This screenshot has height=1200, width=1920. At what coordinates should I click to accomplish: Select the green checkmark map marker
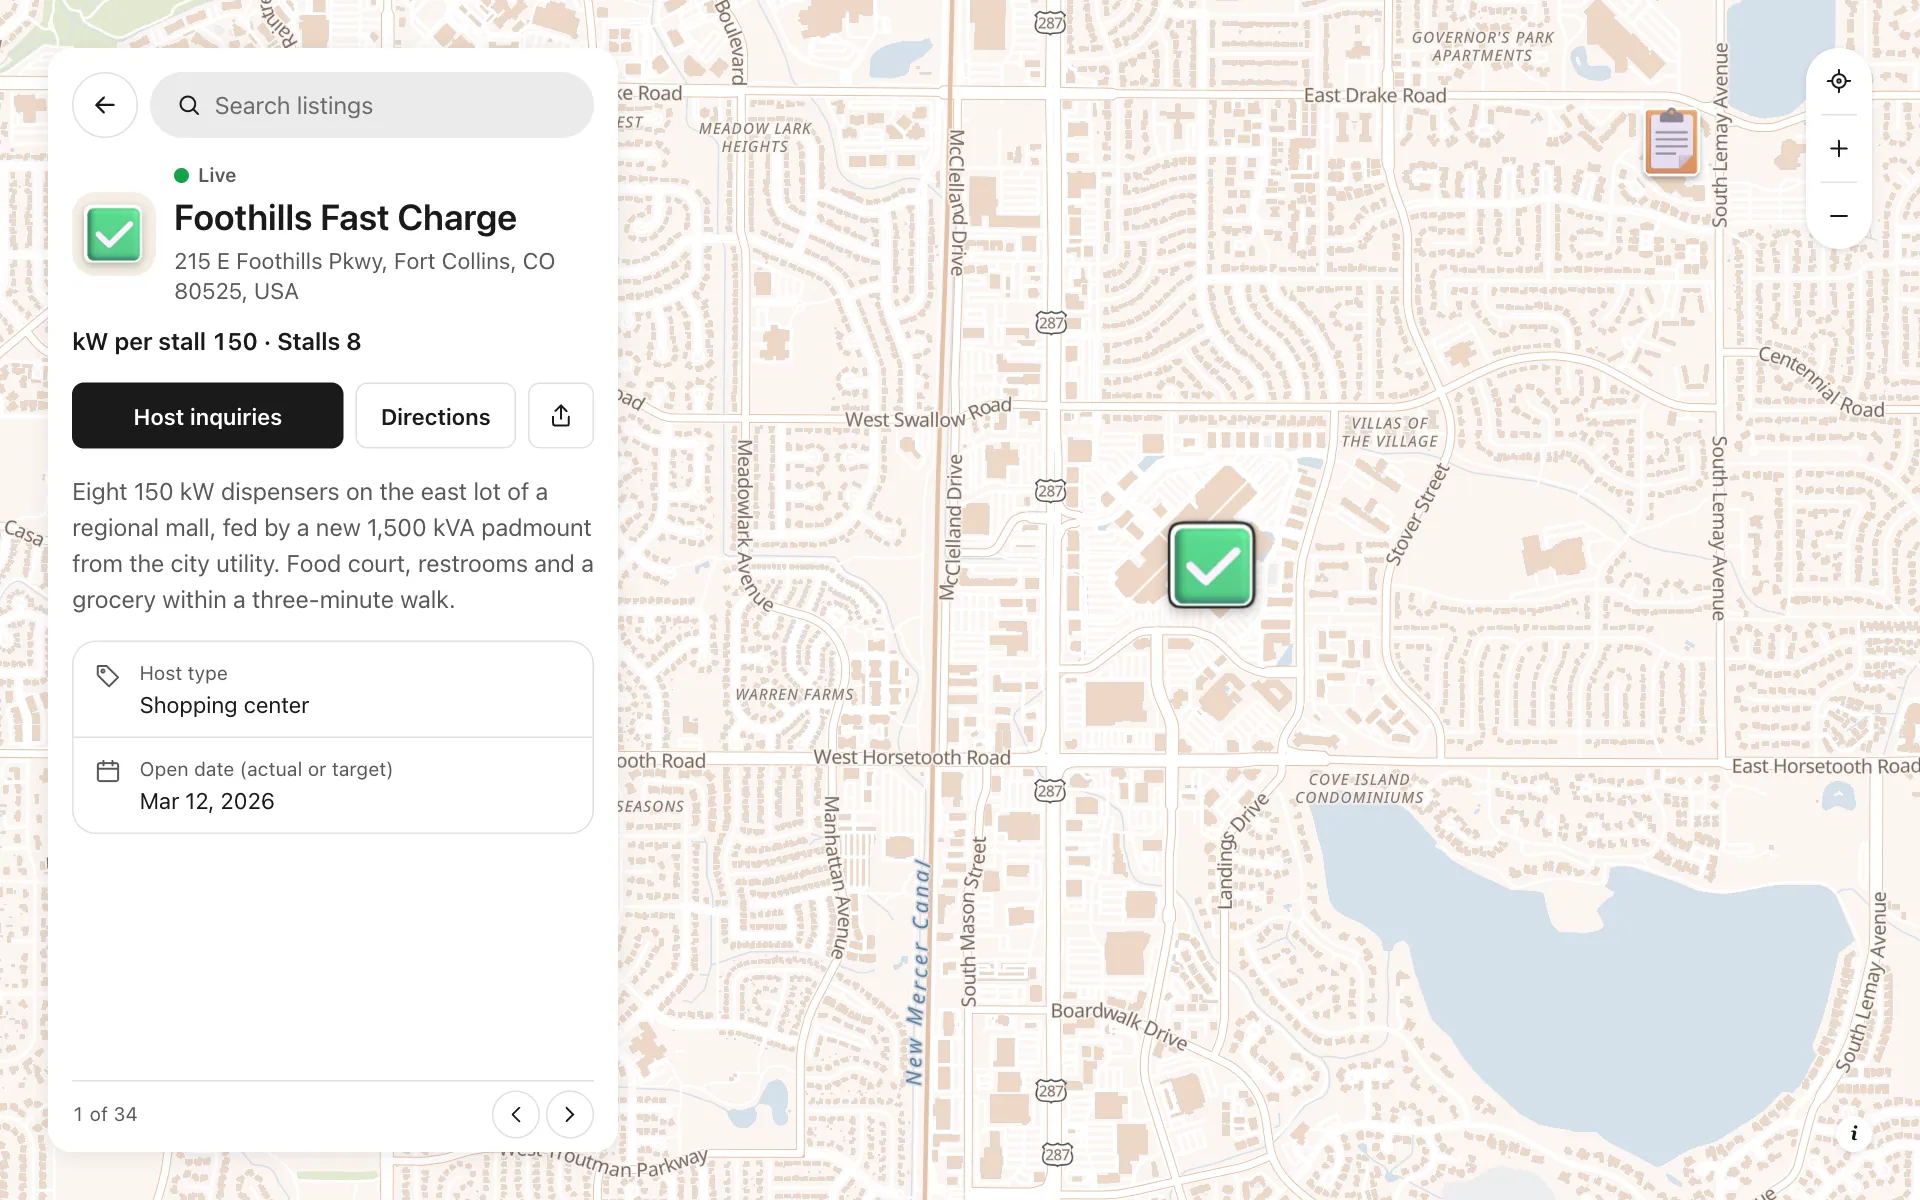point(1212,566)
